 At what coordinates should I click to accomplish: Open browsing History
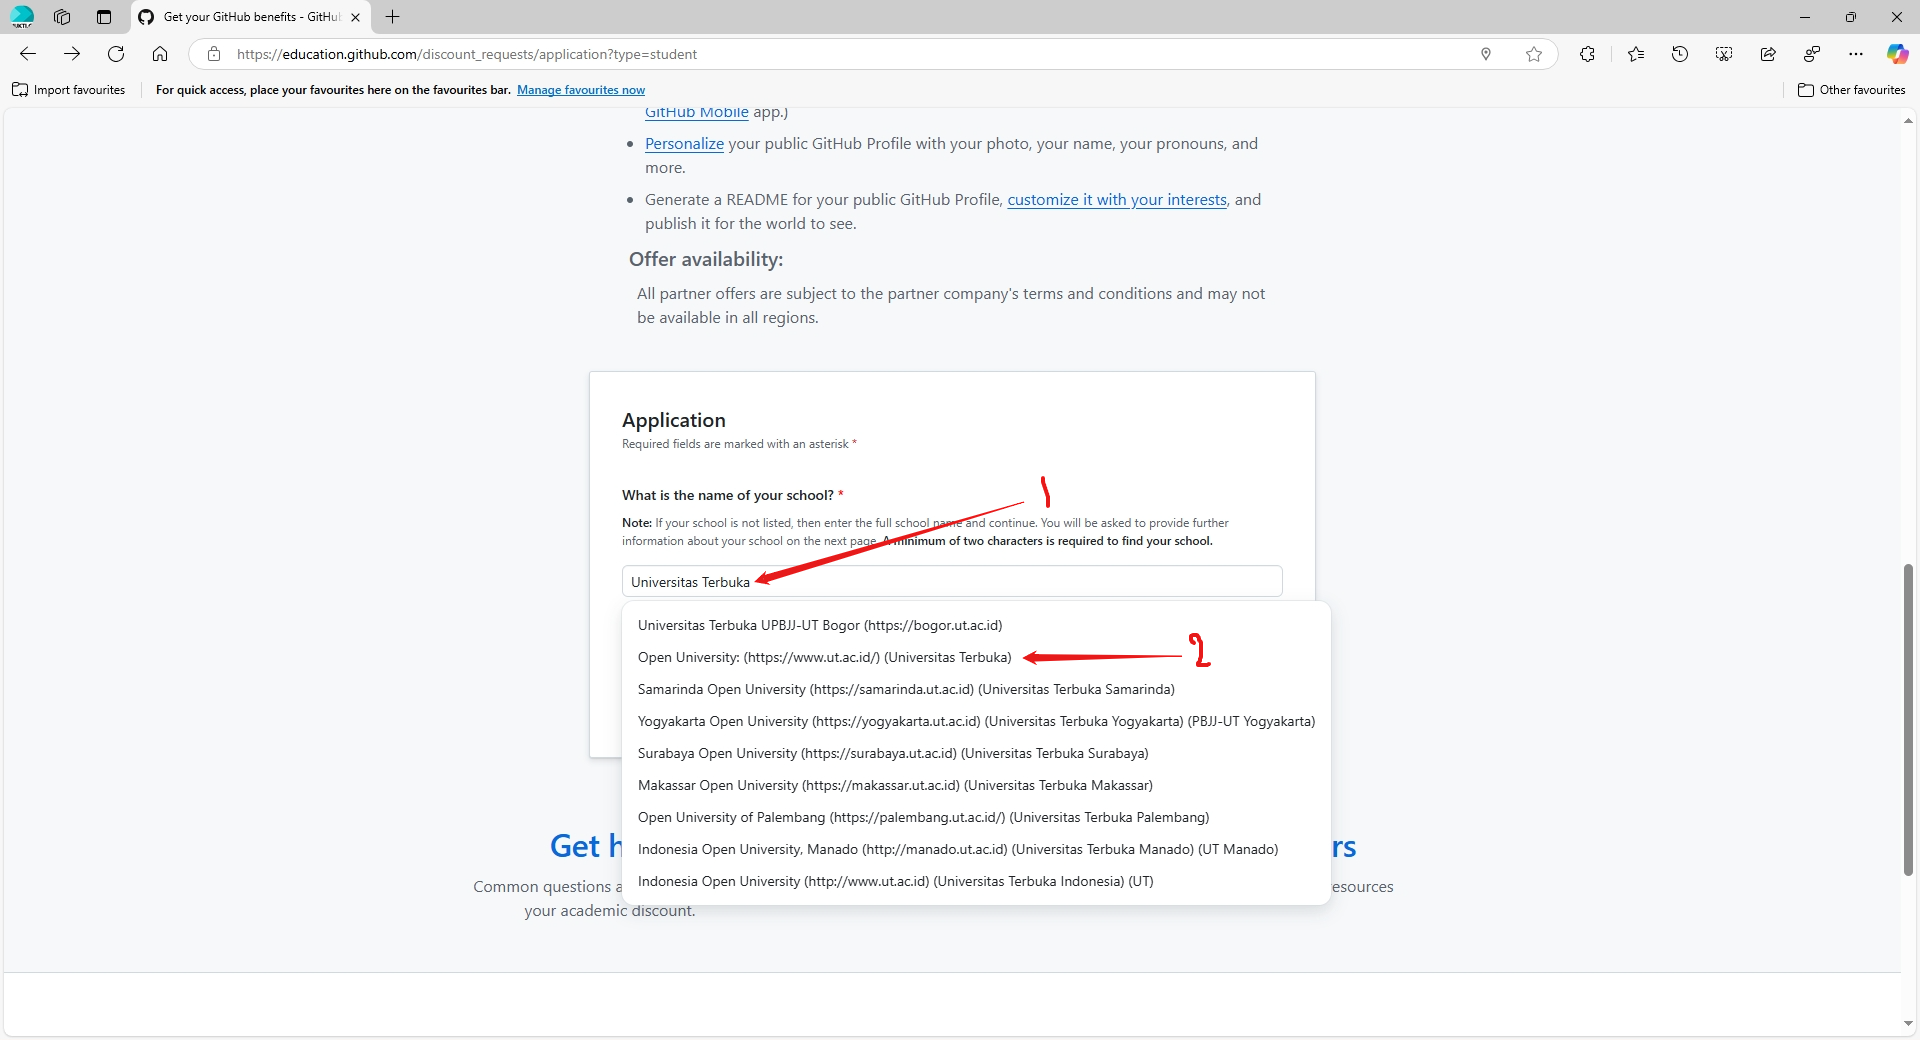(x=1681, y=54)
